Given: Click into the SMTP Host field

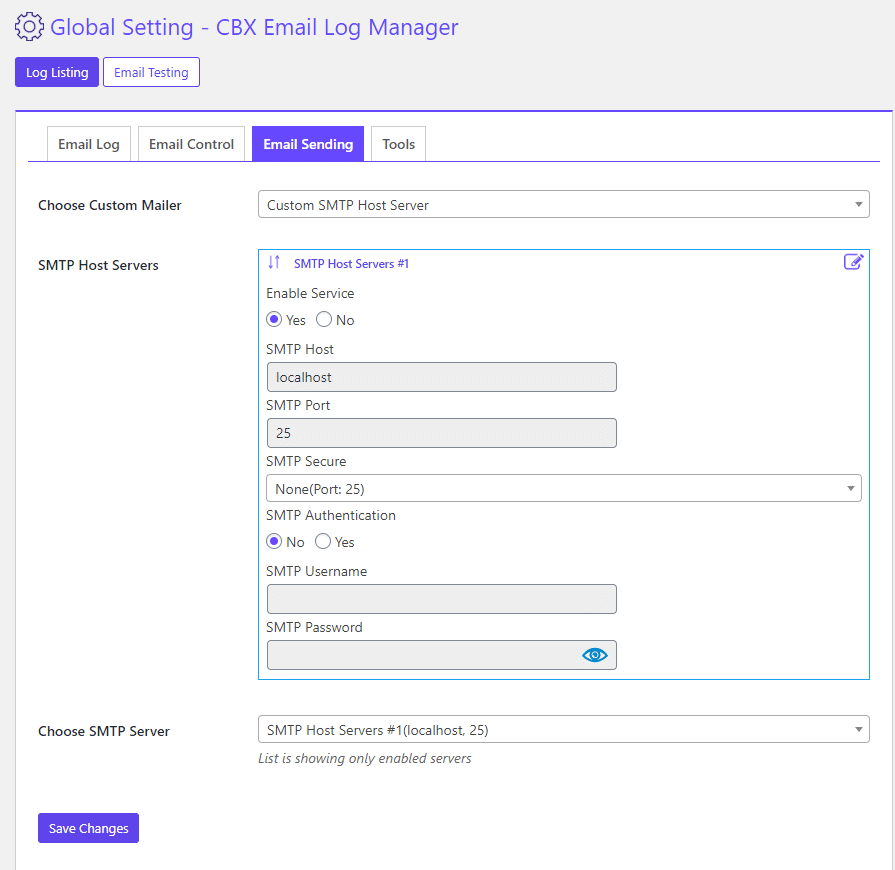Looking at the screenshot, I should tap(441, 377).
